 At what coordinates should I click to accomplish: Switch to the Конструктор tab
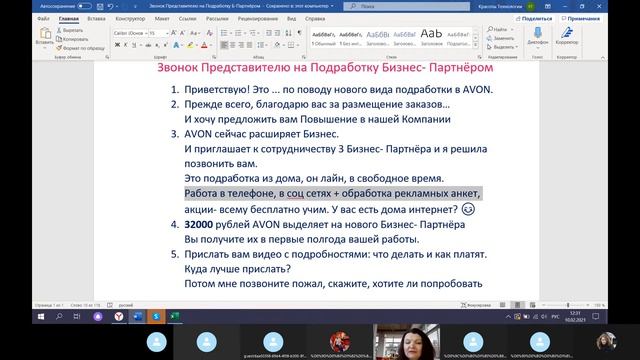pyautogui.click(x=130, y=19)
